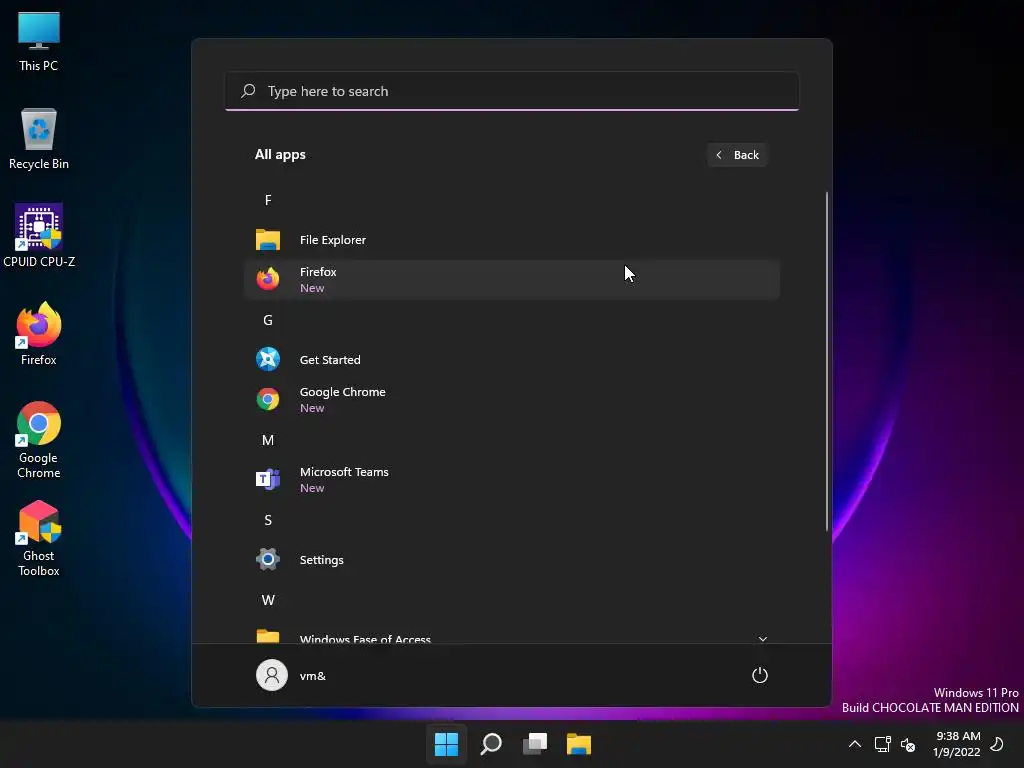Open Task View on the taskbar
1024x768 pixels.
pyautogui.click(x=535, y=744)
